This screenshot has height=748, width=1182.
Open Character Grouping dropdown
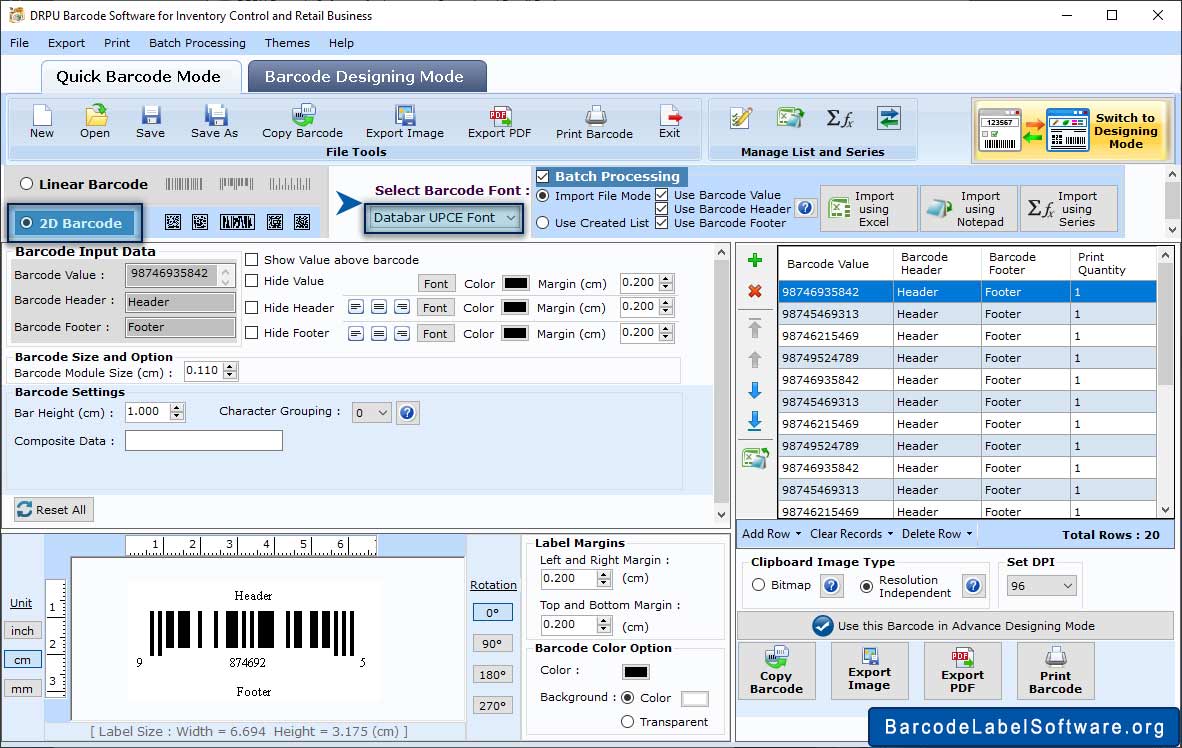click(x=371, y=412)
